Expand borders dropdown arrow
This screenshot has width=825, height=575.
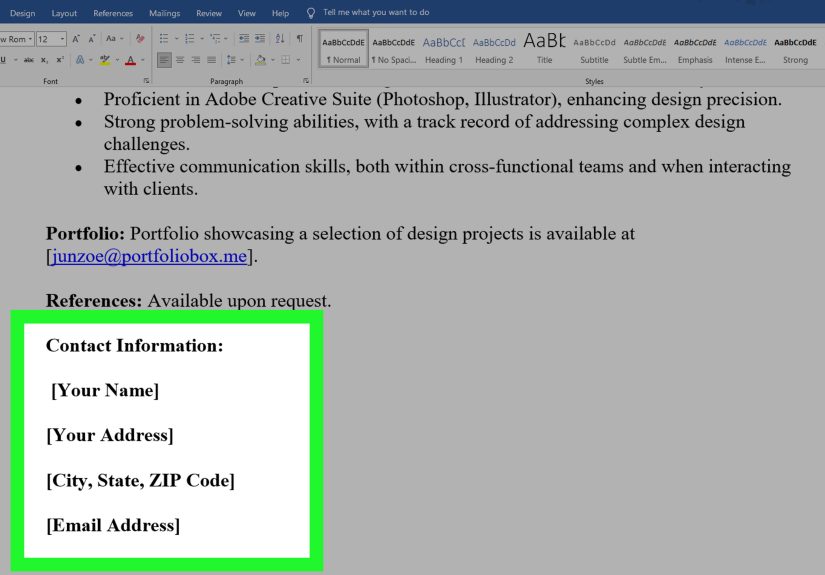click(x=298, y=60)
